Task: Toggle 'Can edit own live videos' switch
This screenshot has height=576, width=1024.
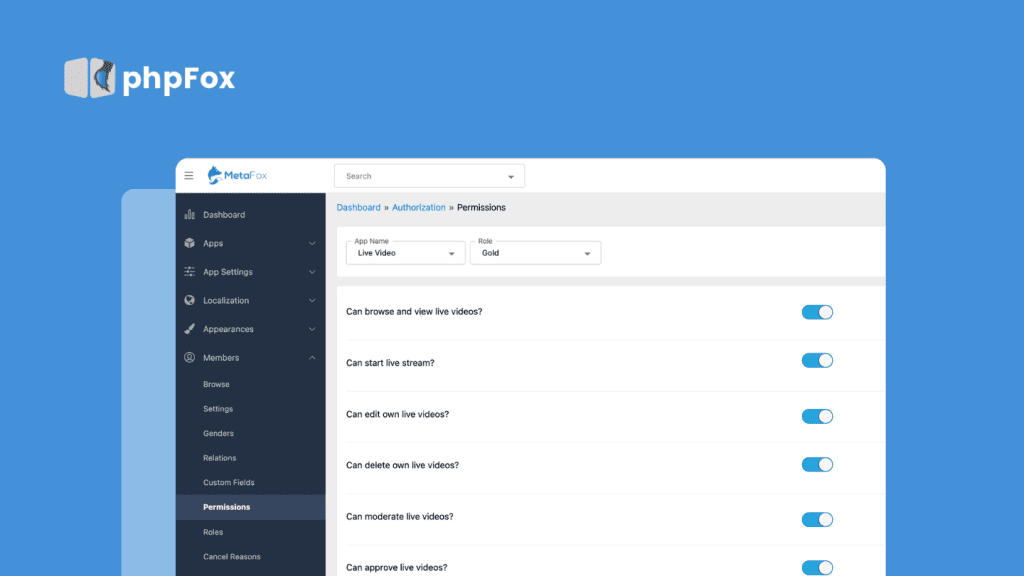Action: 817,416
